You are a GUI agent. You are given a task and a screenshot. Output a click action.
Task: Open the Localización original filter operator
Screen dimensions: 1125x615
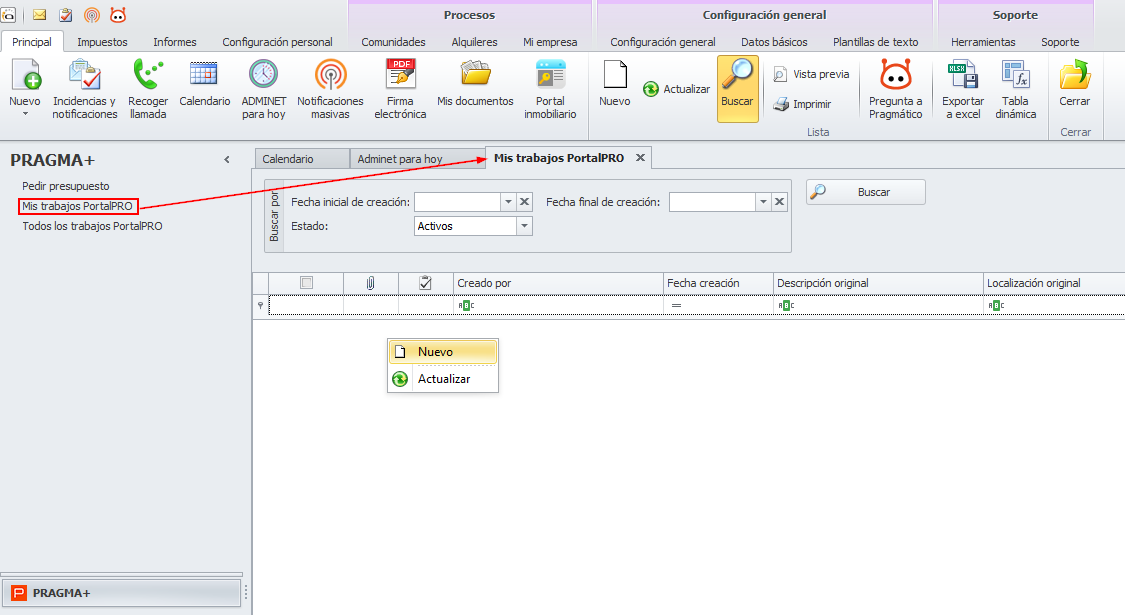pyautogui.click(x=996, y=306)
